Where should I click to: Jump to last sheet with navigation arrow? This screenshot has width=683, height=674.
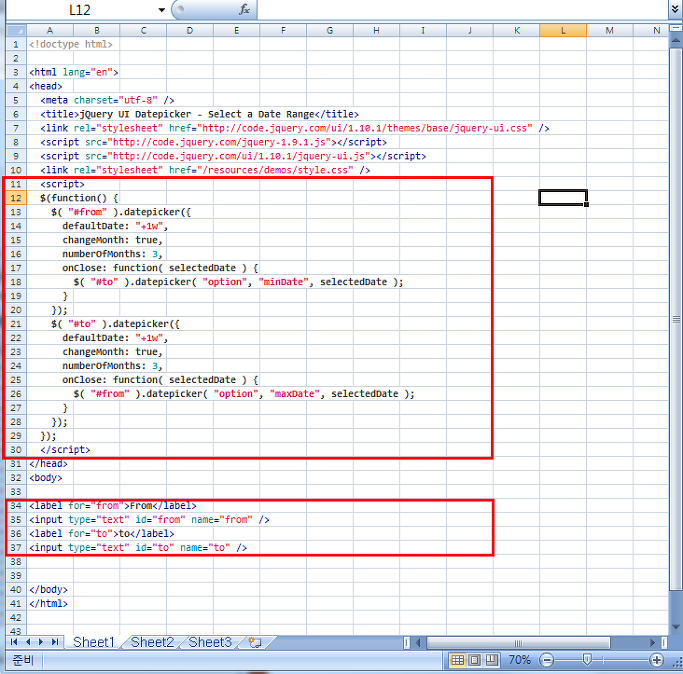coord(55,642)
